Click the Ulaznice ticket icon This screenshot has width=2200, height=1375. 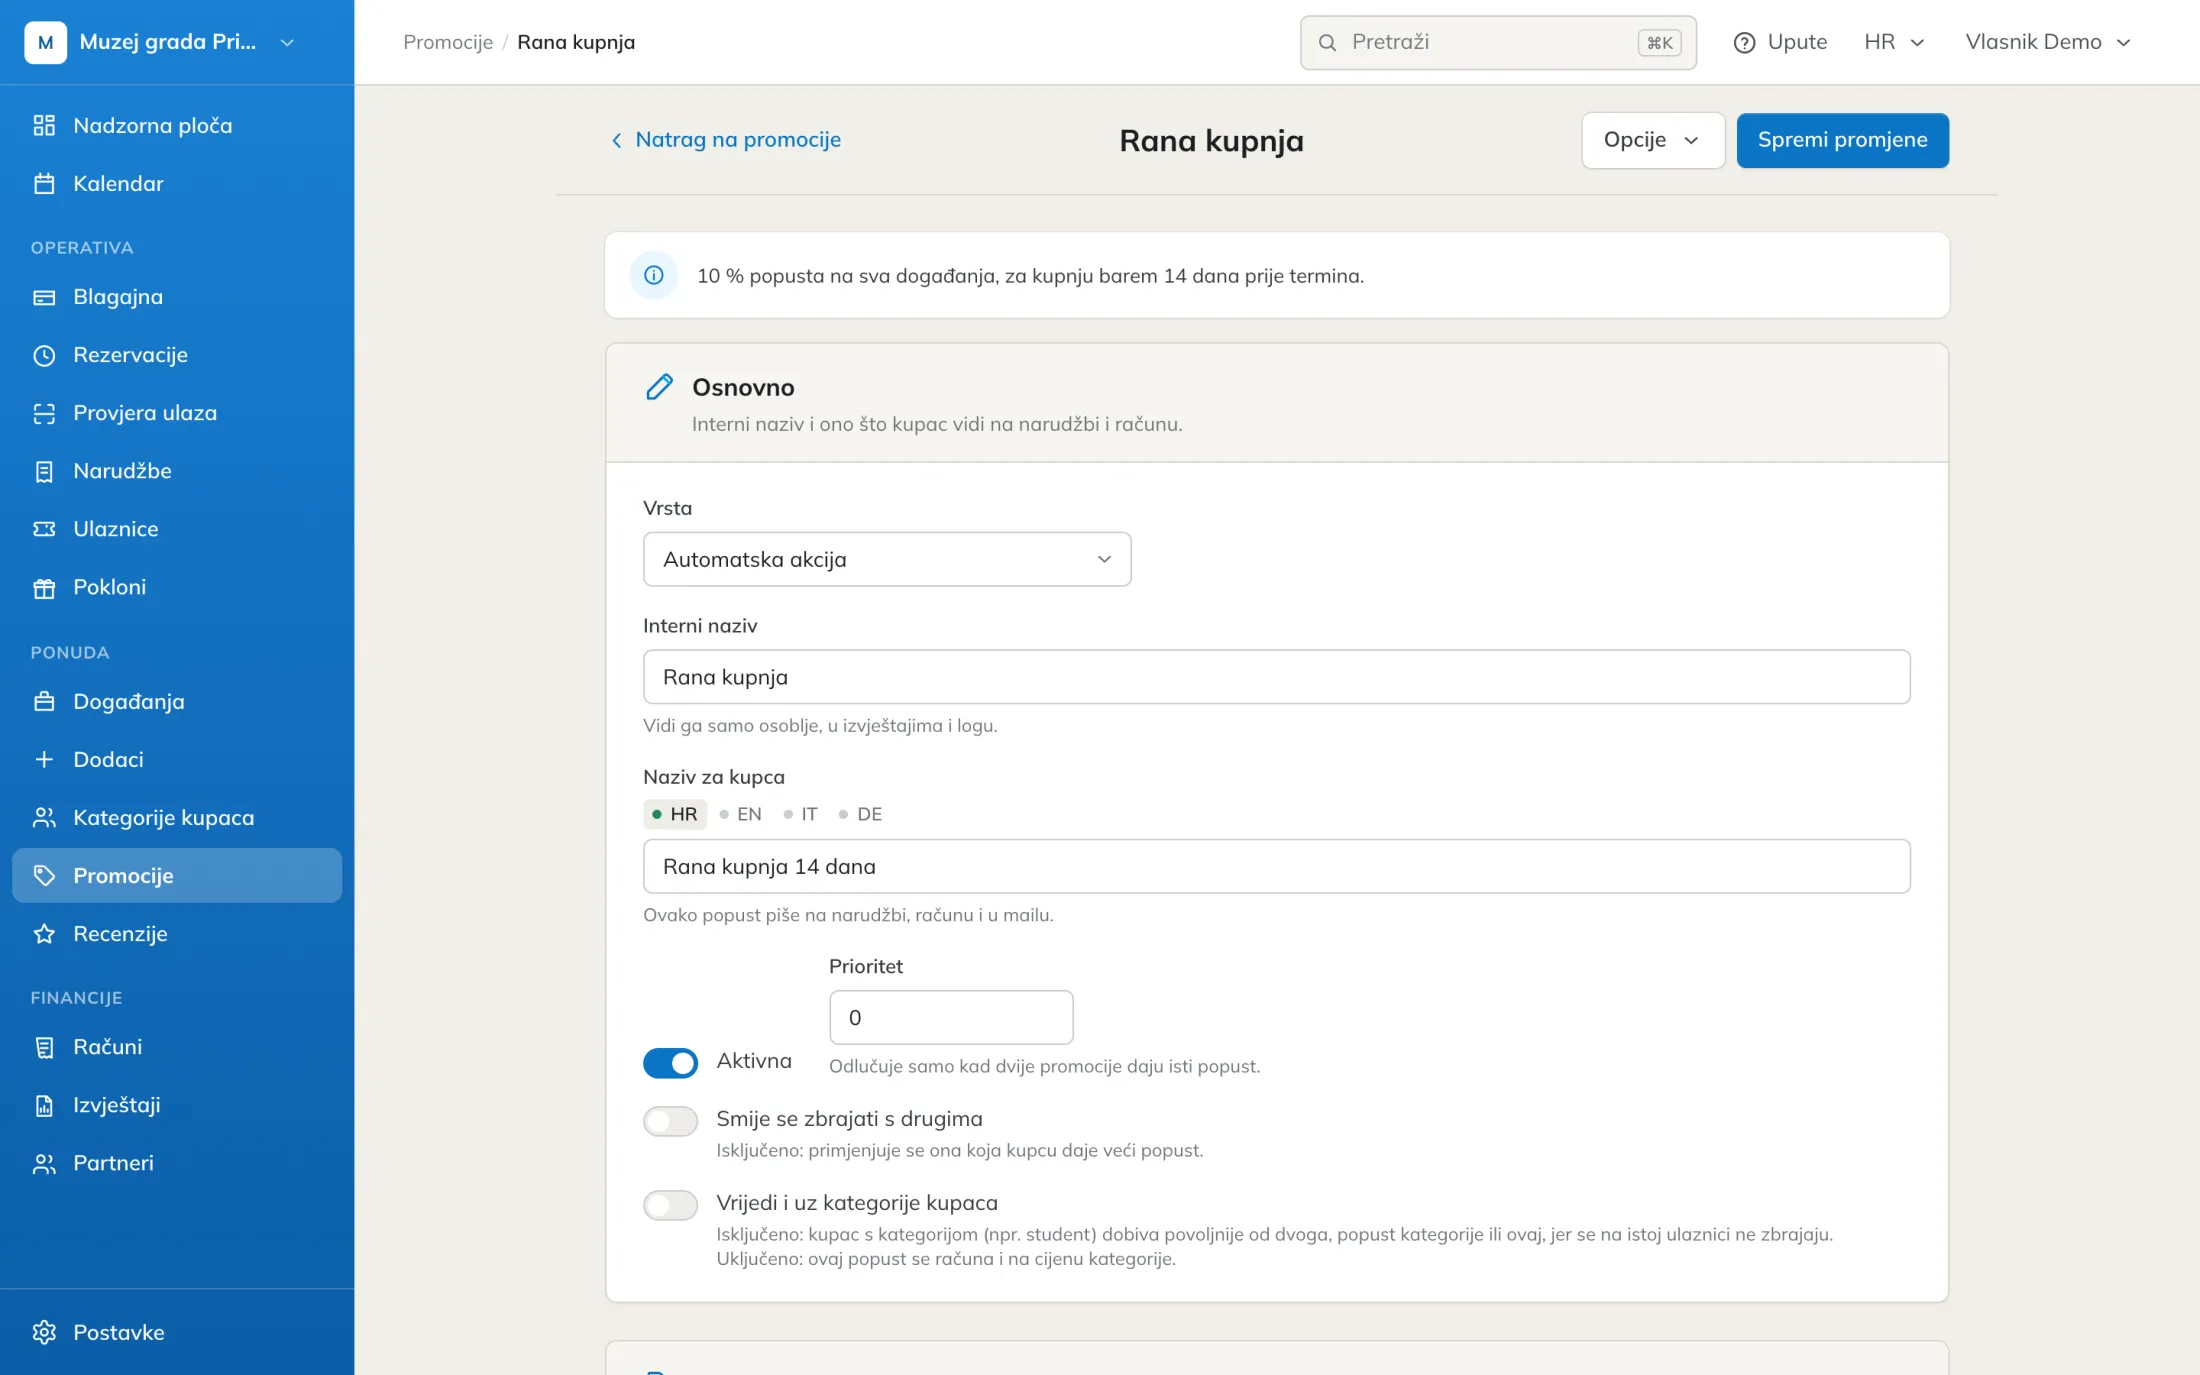pyautogui.click(x=44, y=529)
